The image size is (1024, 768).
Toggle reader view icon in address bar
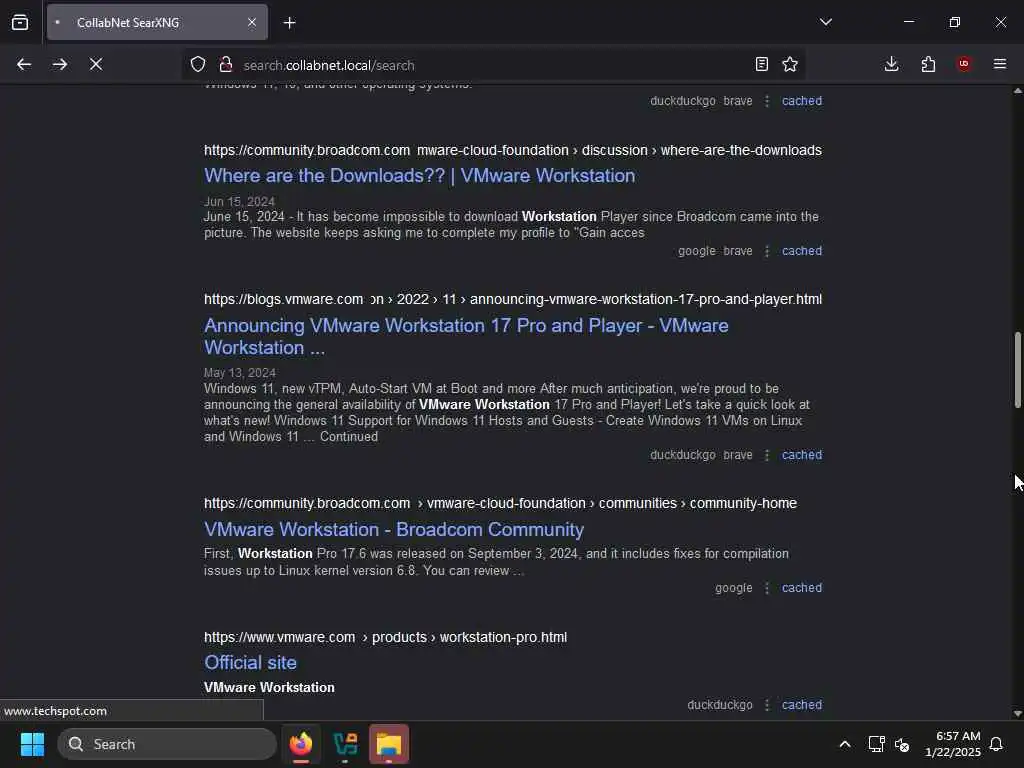coord(761,64)
